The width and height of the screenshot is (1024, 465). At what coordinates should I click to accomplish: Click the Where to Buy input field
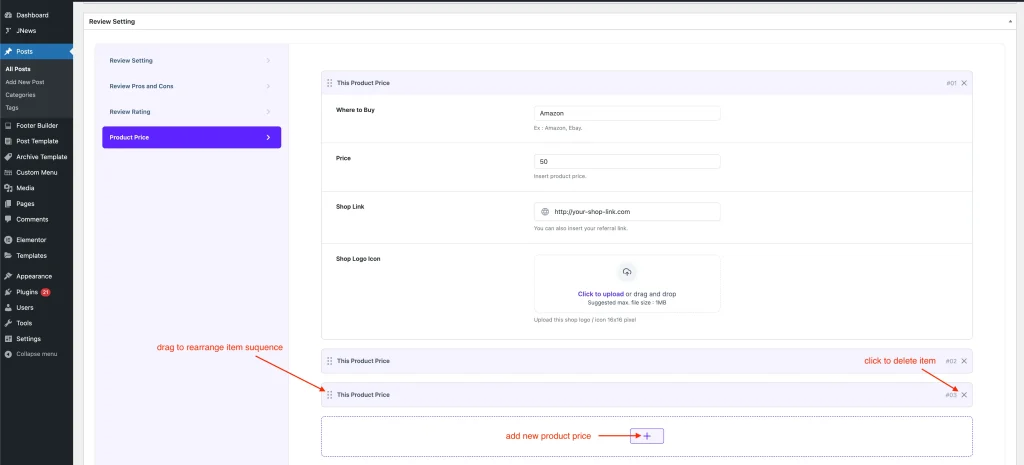coord(627,114)
